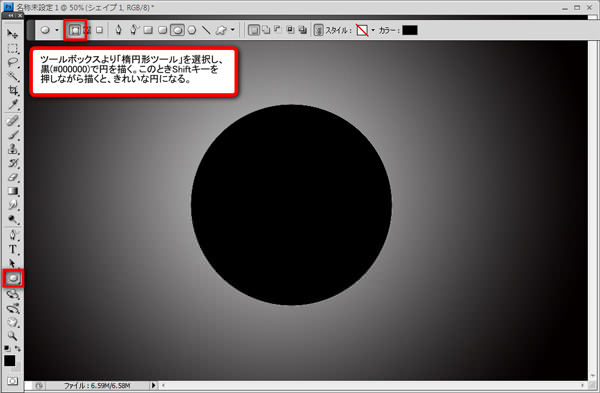600x393 pixels.
Task: Minimize the document window
Action: tap(565, 7)
